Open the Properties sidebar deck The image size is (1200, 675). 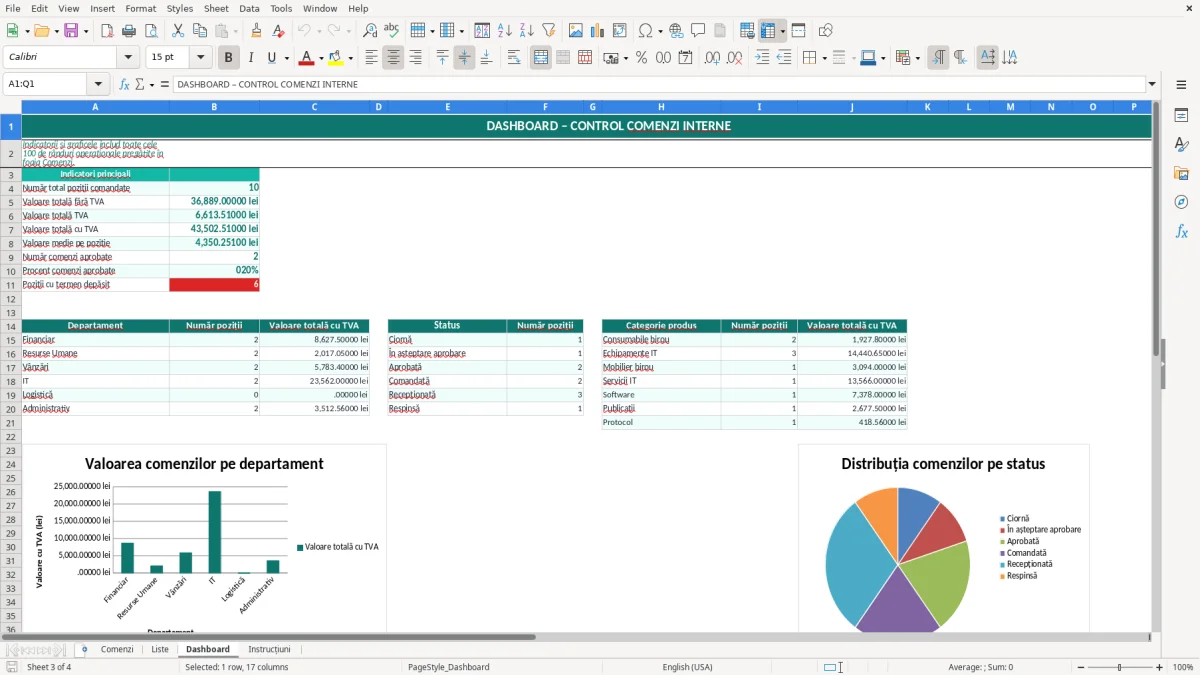(1181, 115)
